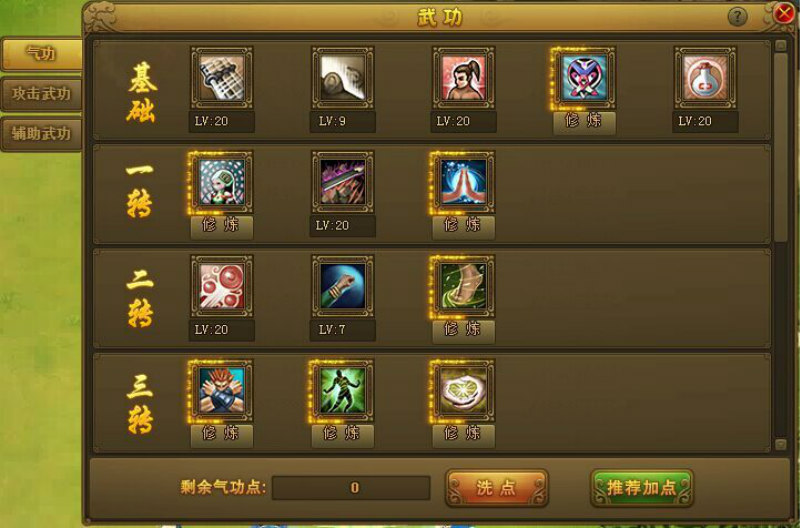Click the crossed-arms fighter skill in 三转 row
This screenshot has height=528, width=800.
(221, 391)
